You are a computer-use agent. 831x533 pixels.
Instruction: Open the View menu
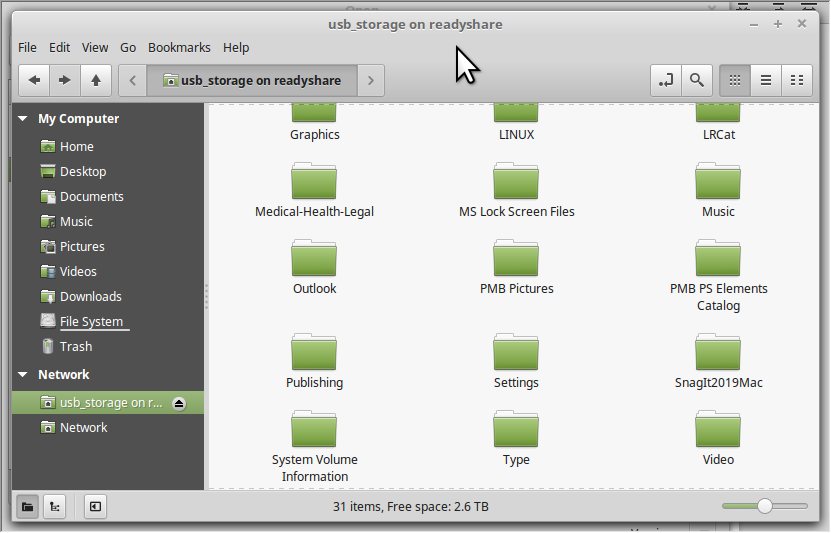click(x=95, y=48)
